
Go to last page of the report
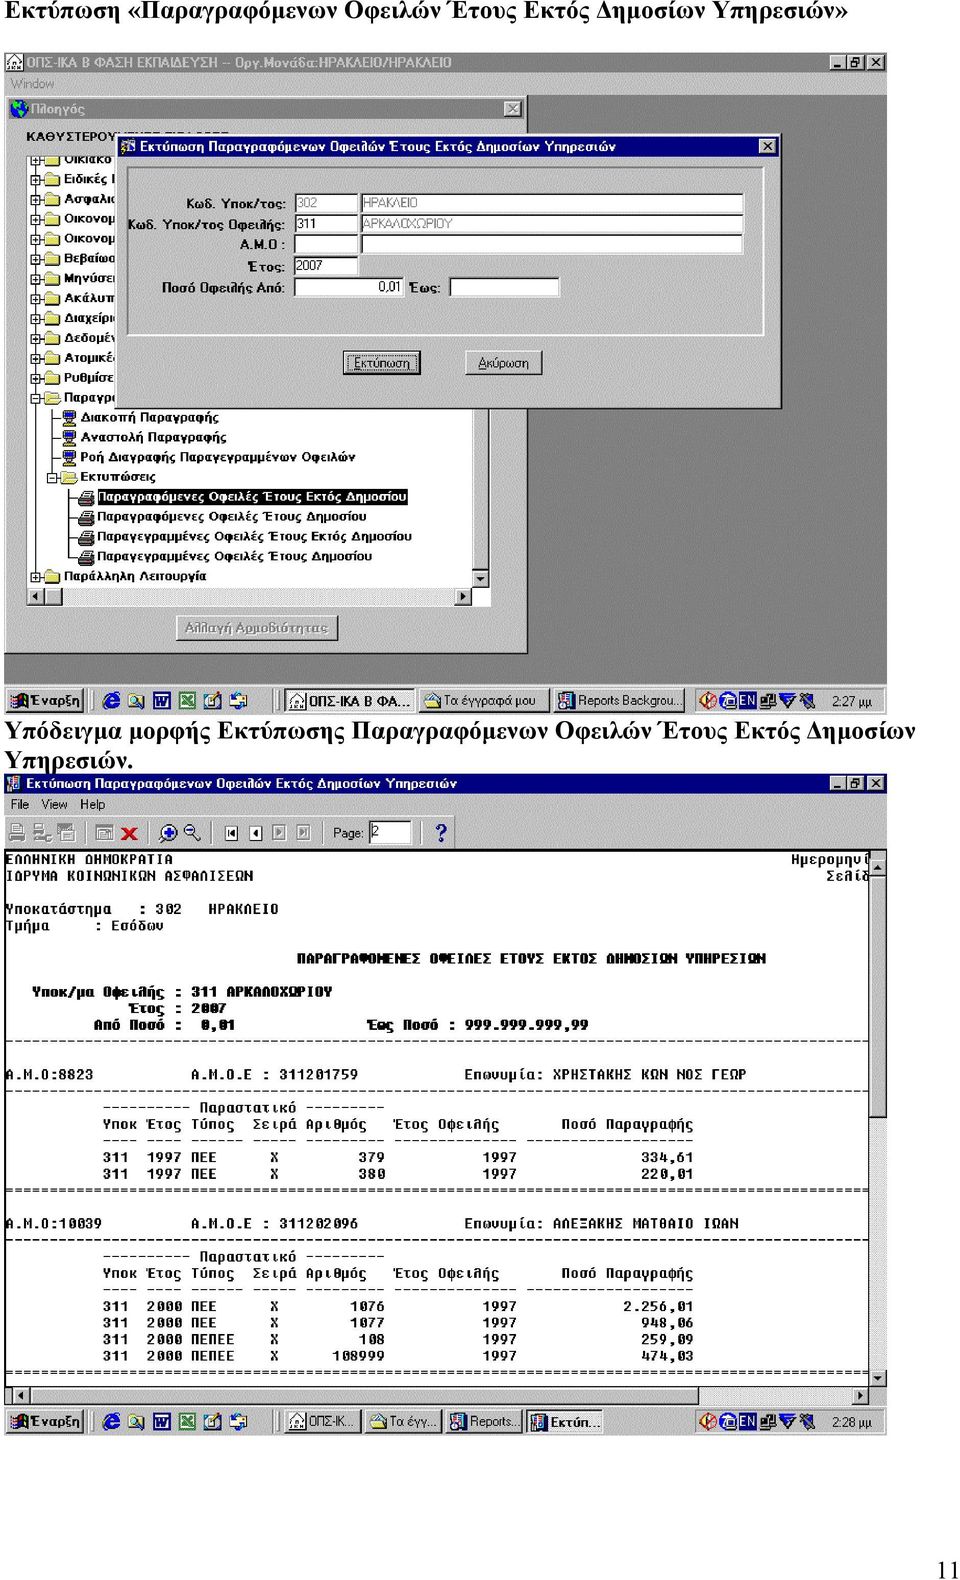303,833
